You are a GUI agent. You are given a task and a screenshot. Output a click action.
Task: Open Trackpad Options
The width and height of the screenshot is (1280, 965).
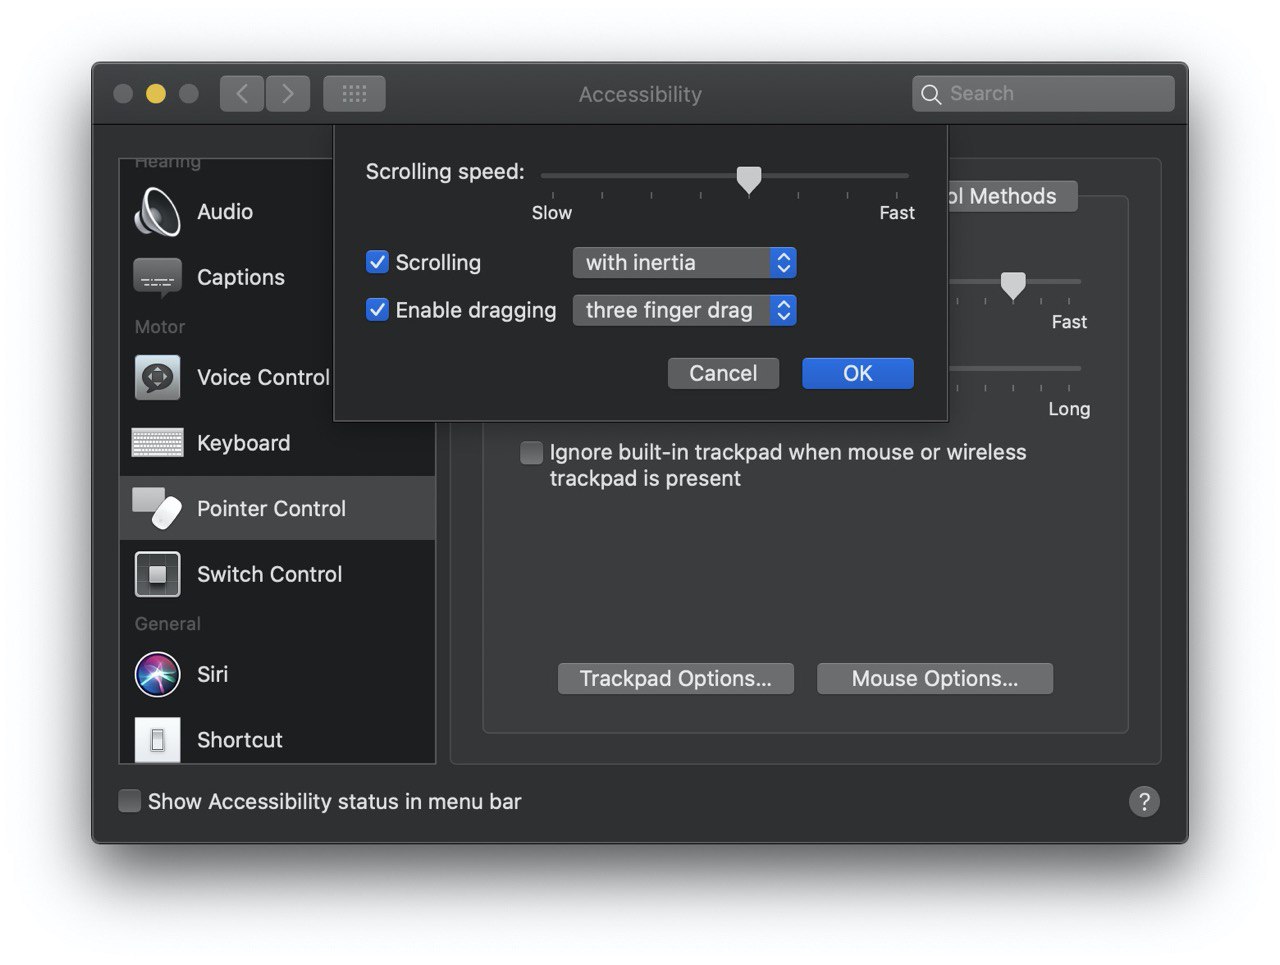pyautogui.click(x=676, y=678)
